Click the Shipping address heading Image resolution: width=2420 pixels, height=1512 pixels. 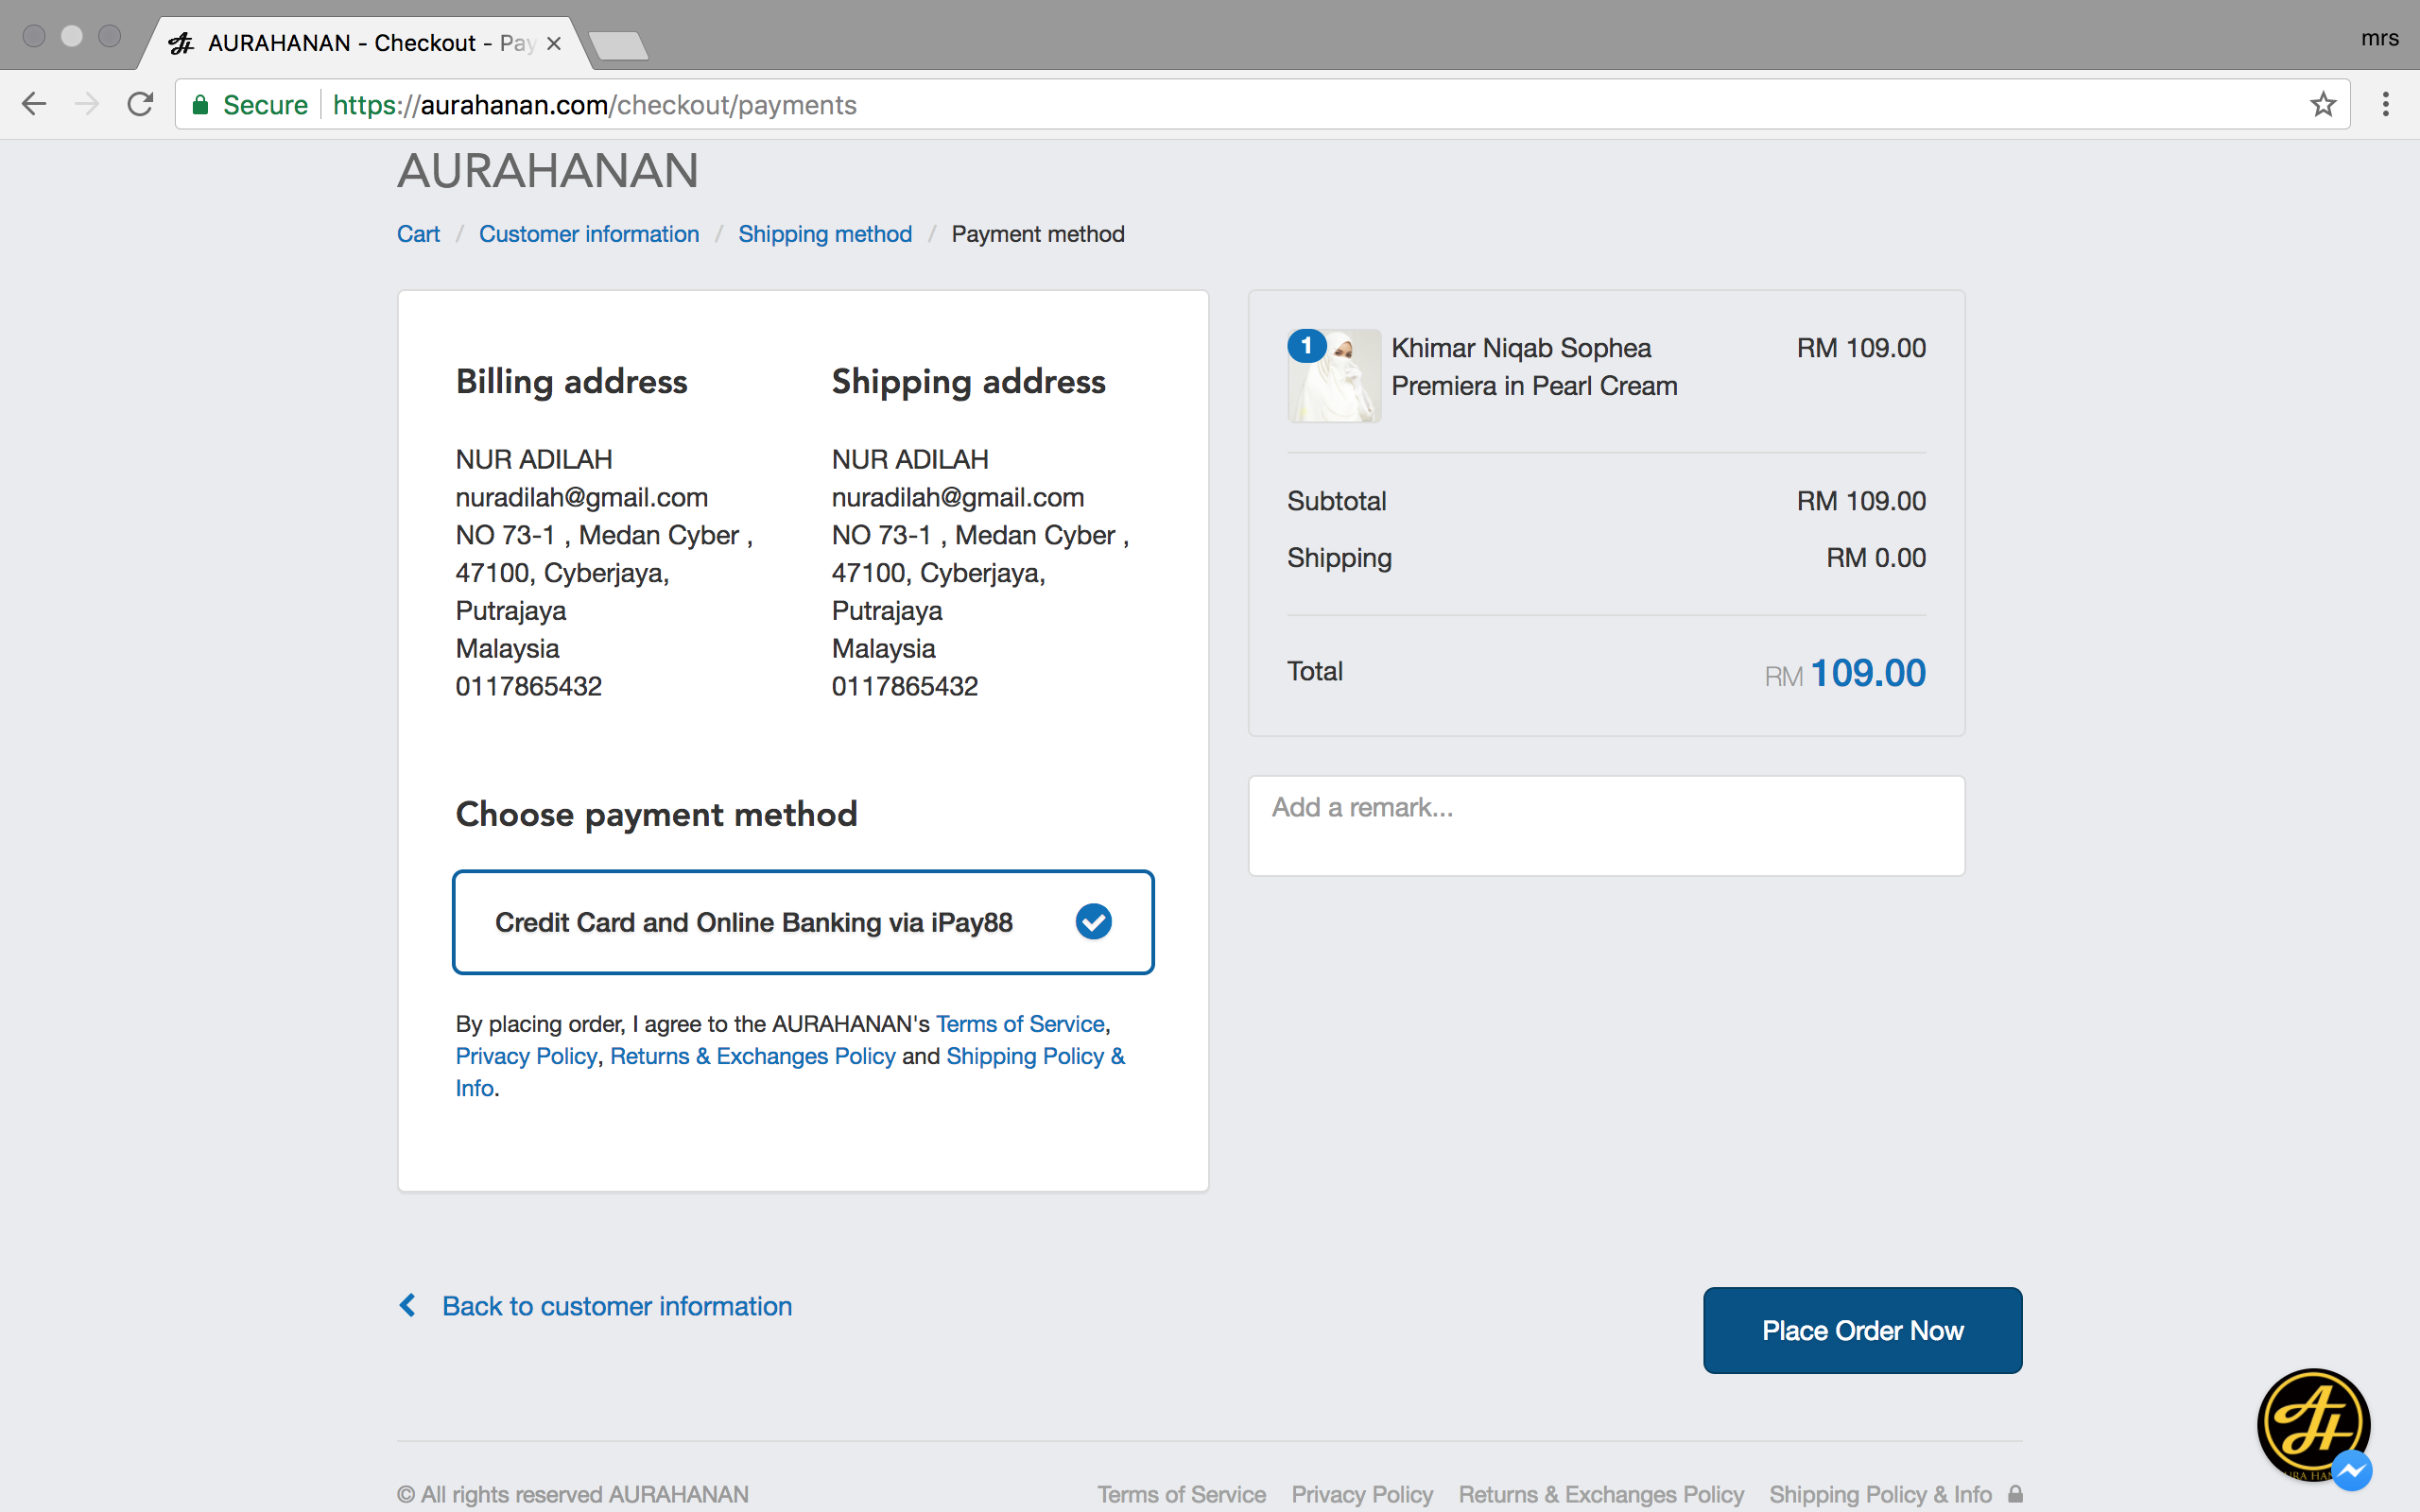968,382
